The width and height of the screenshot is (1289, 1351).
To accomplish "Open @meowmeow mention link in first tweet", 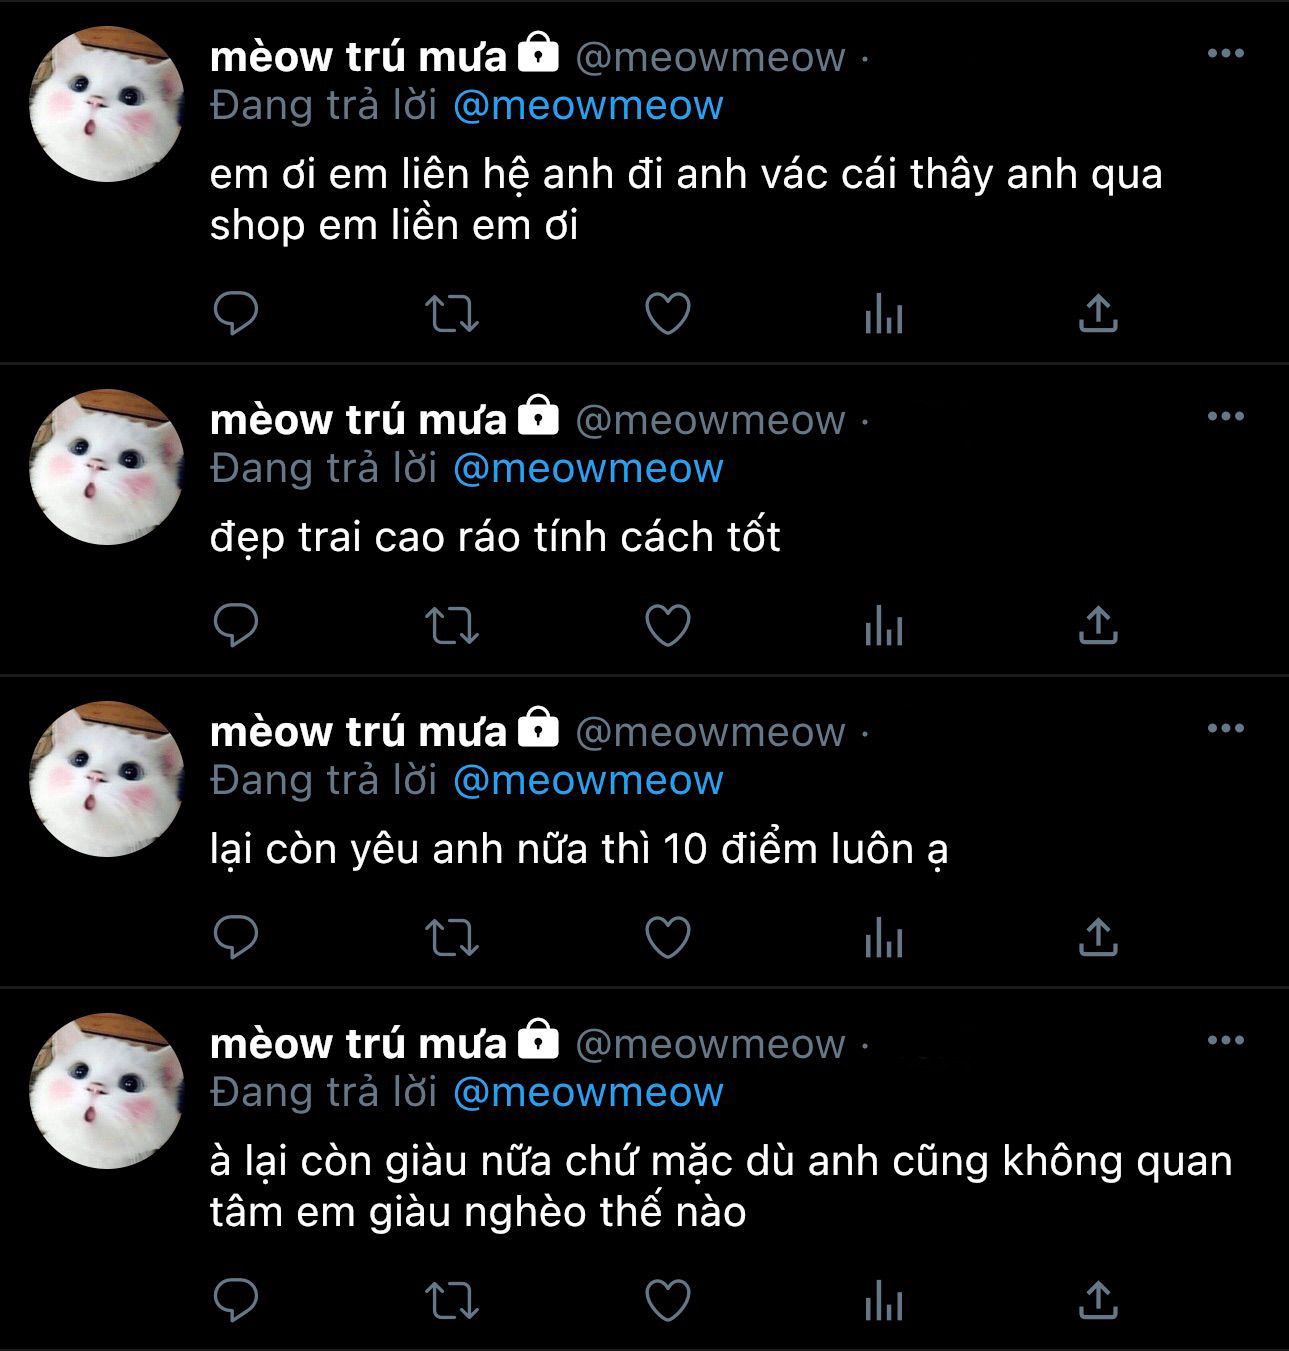I will click(x=588, y=106).
